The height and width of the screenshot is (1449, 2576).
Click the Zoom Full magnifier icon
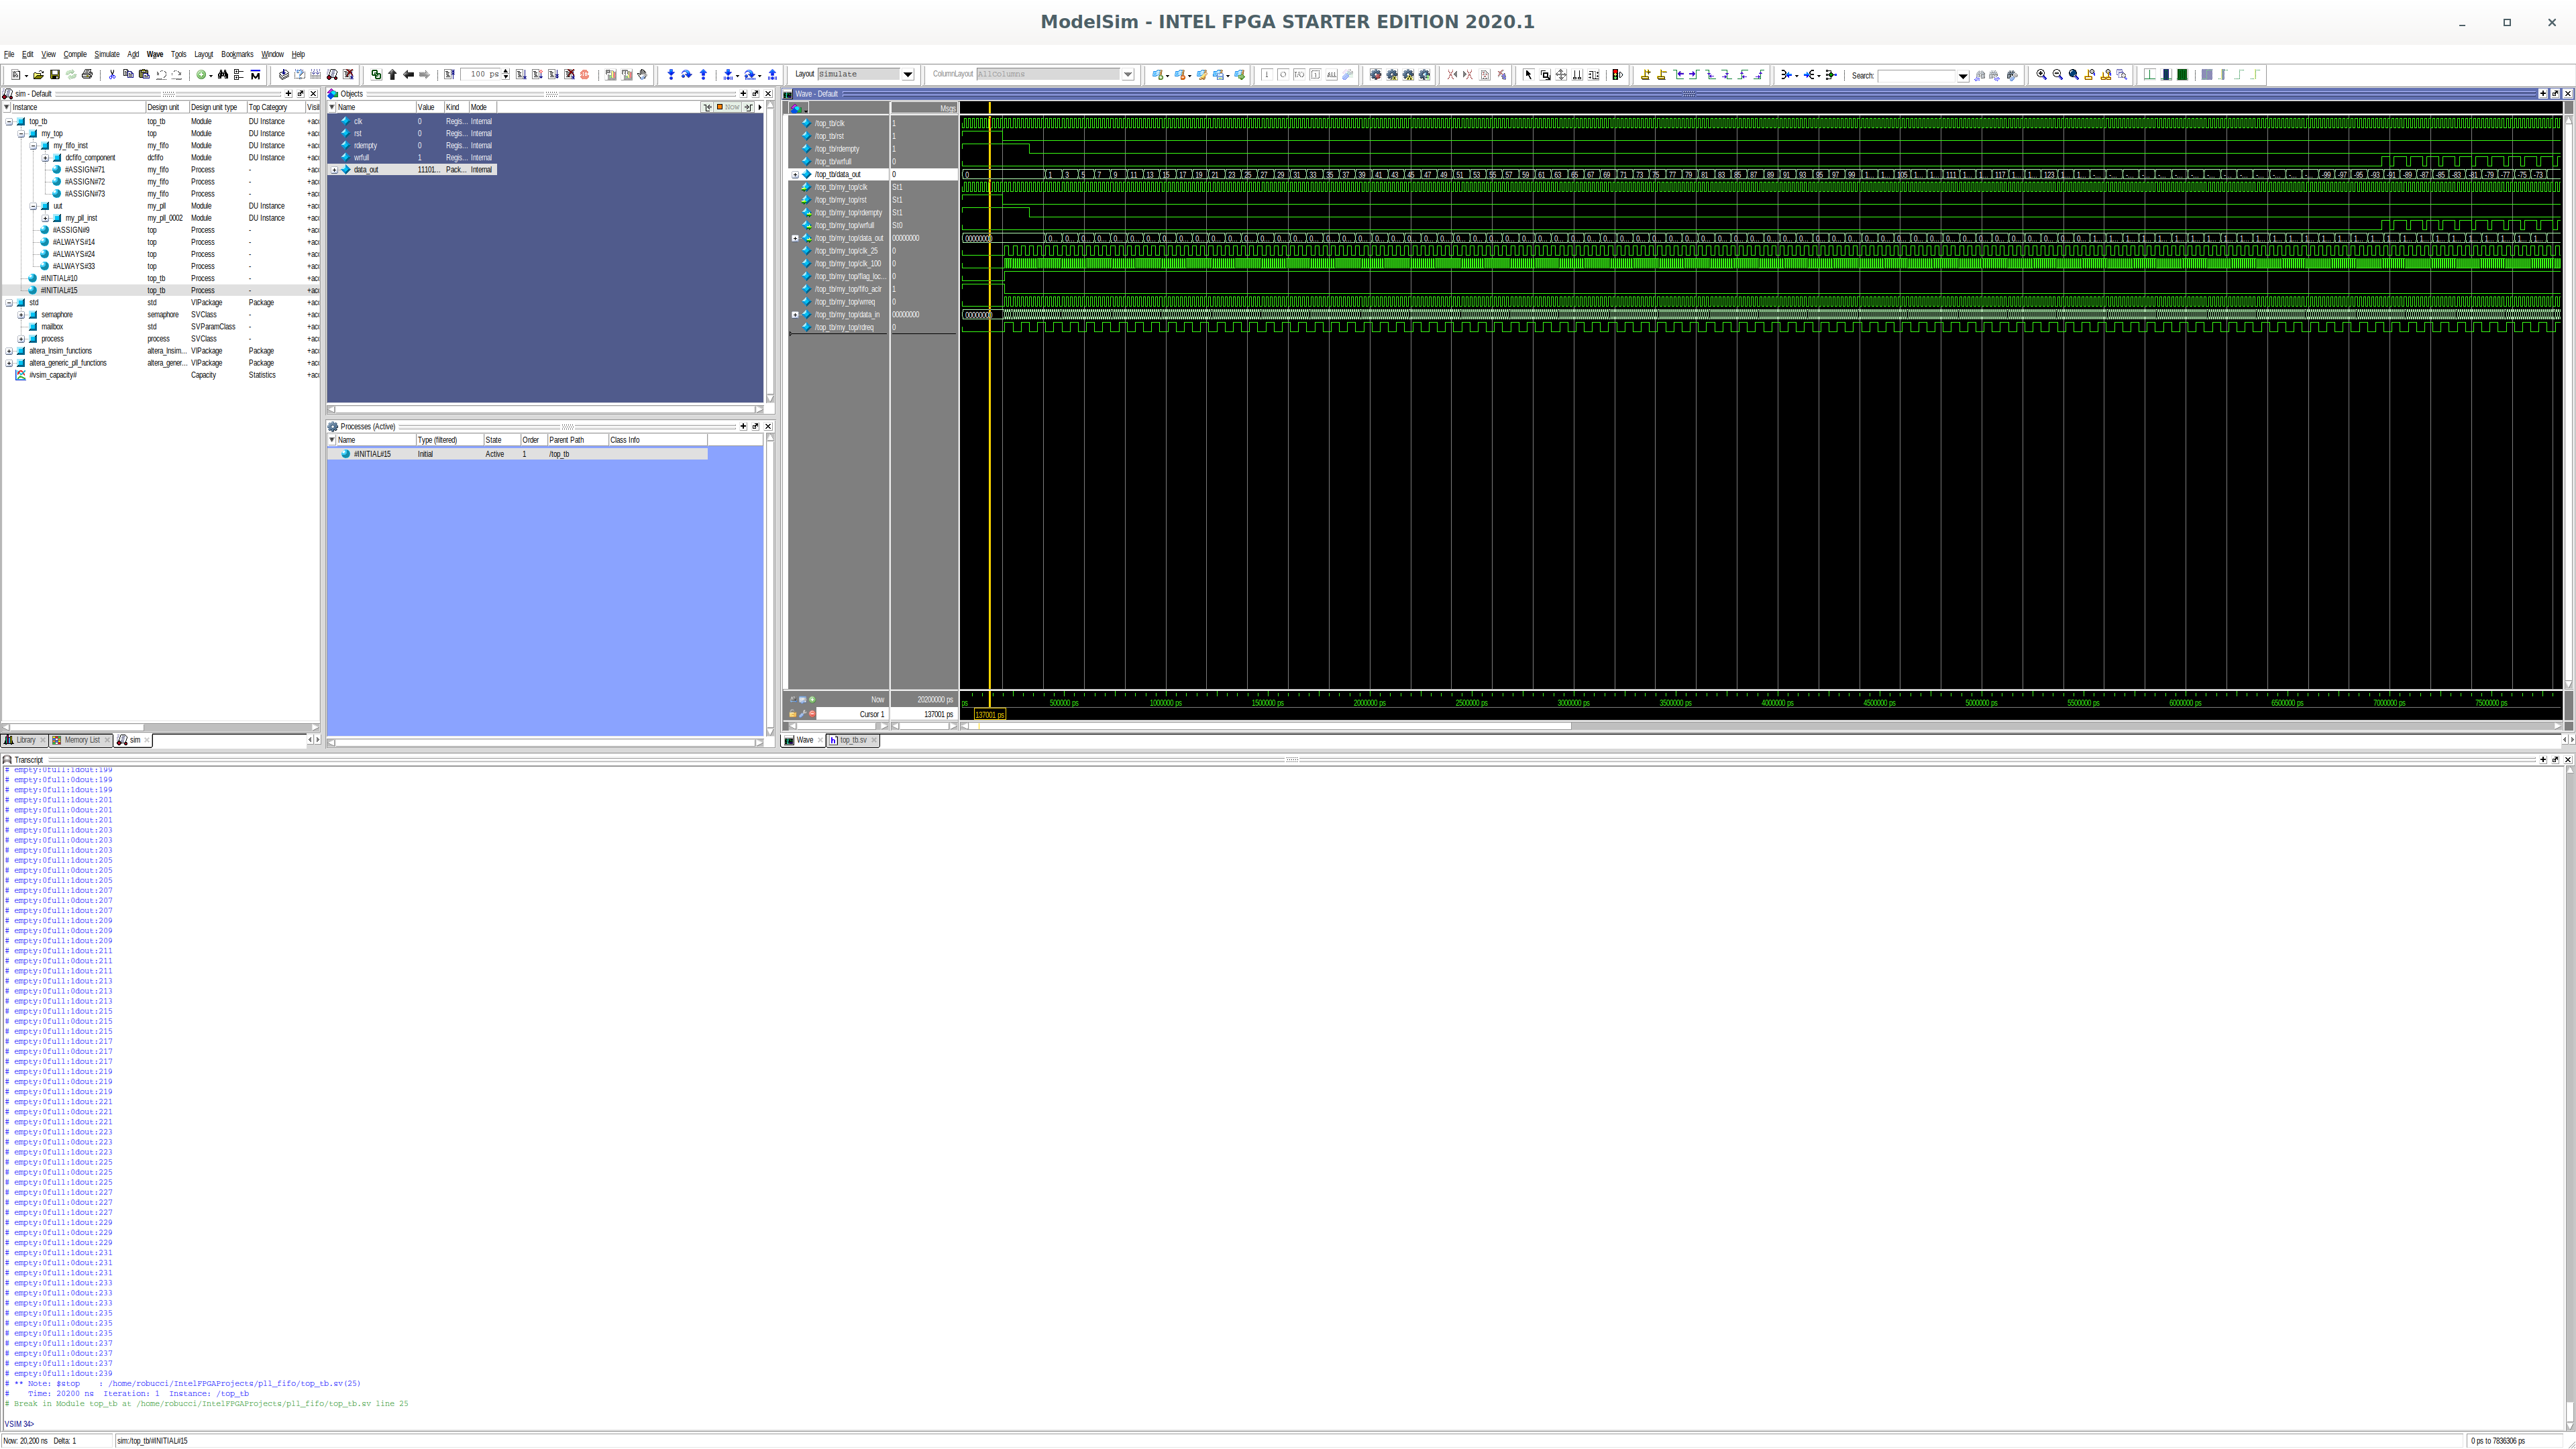[x=2074, y=75]
